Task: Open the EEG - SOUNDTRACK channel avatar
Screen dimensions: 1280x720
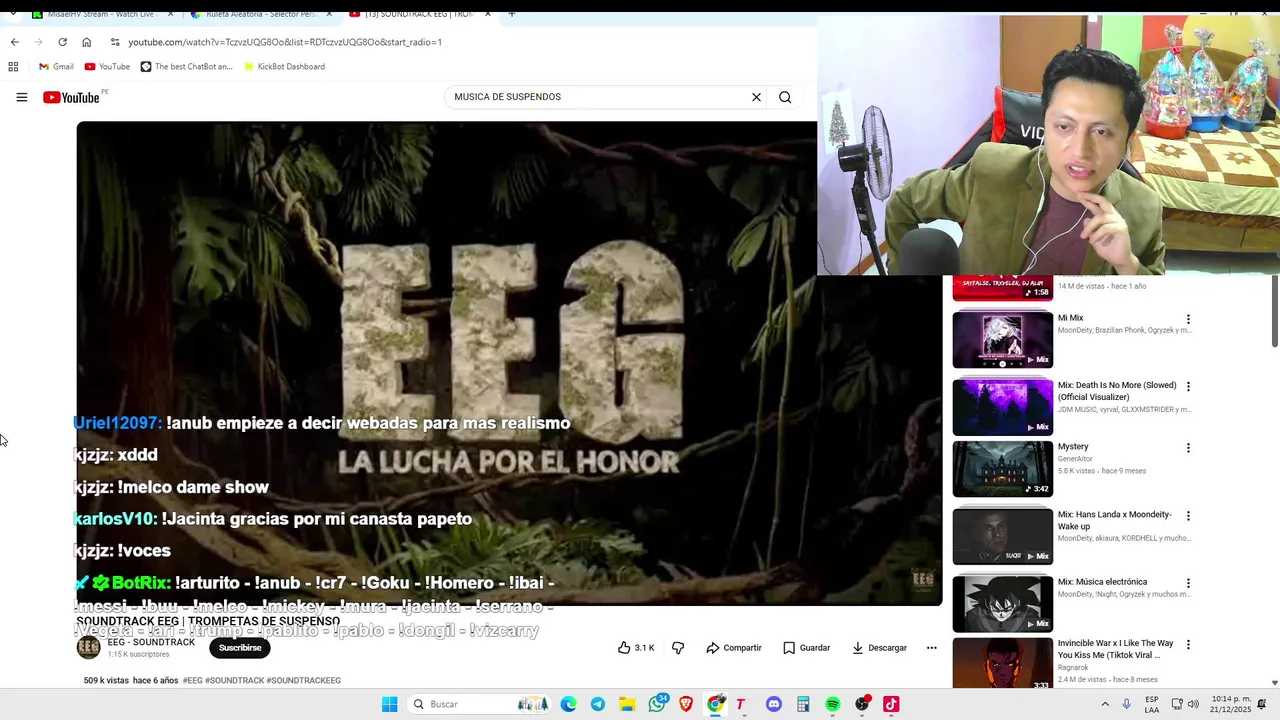Action: click(89, 647)
